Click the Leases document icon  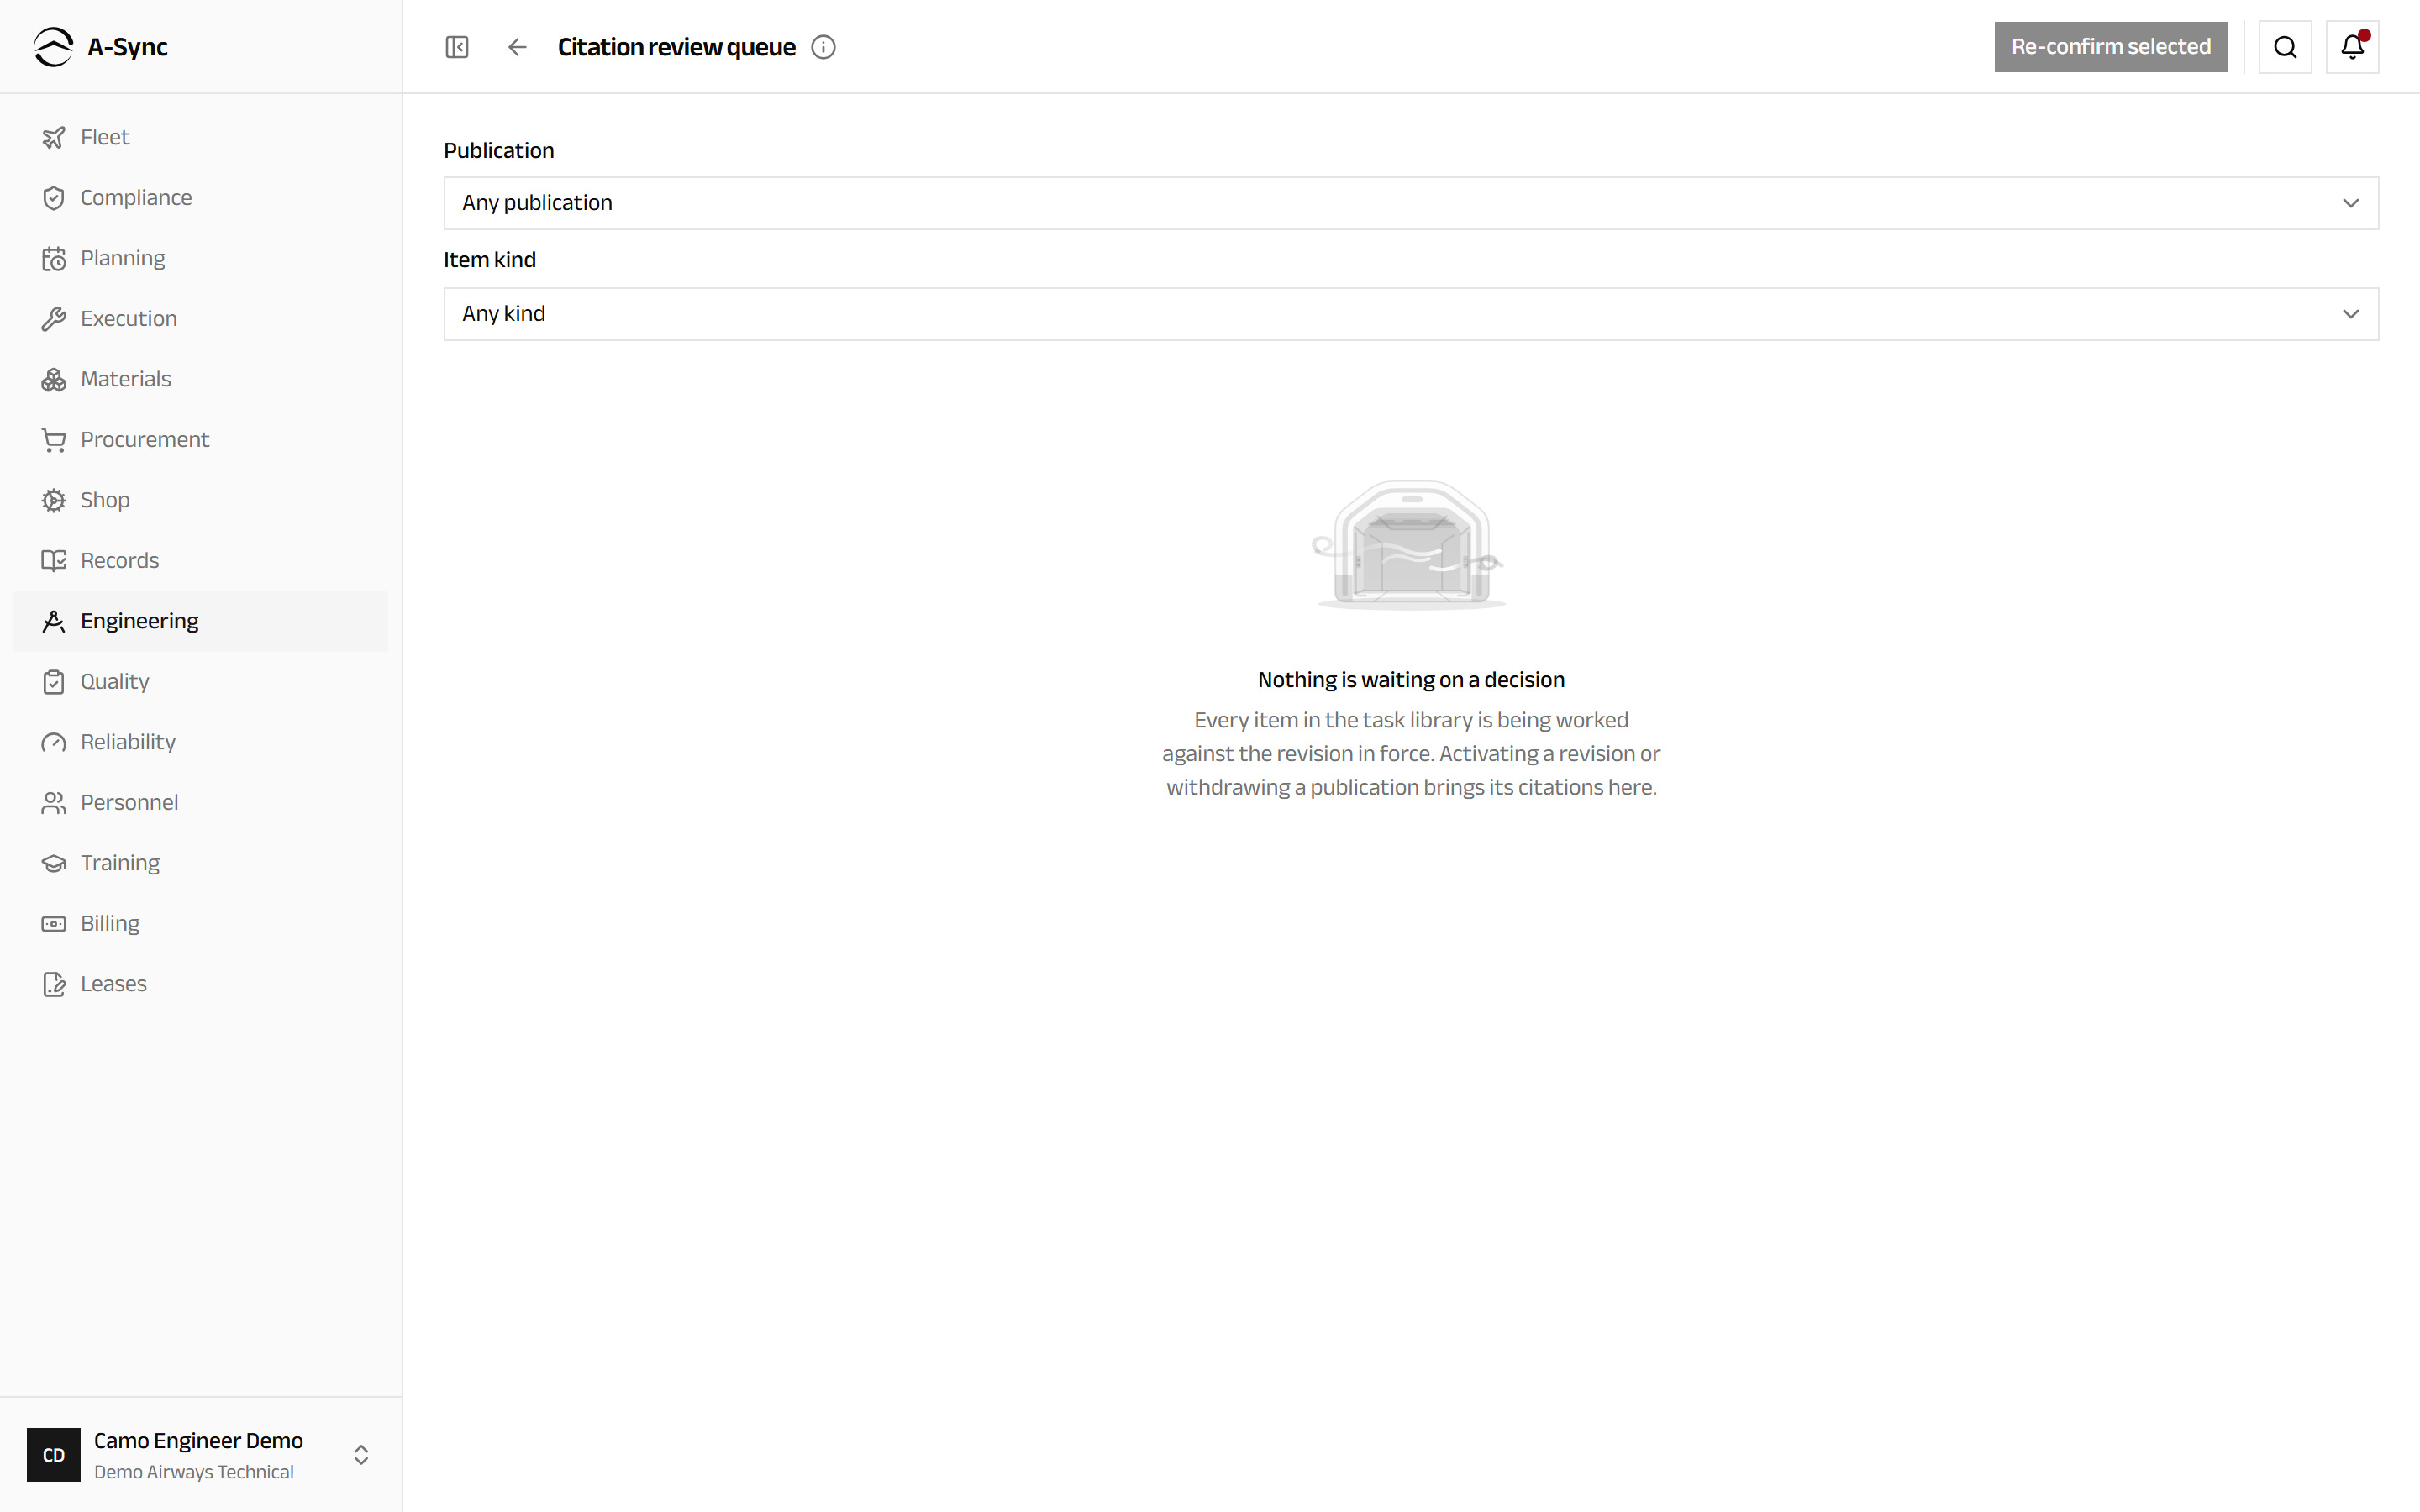coord(54,984)
